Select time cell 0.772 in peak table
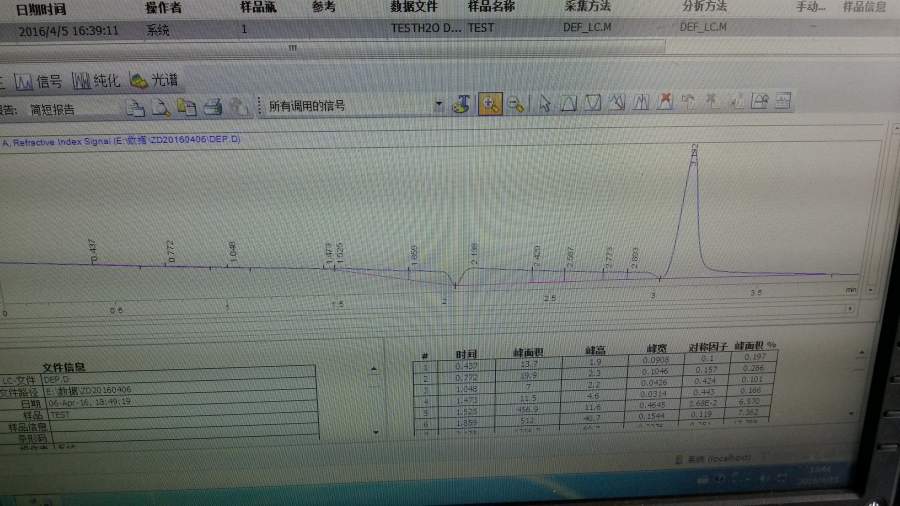The width and height of the screenshot is (900, 506). point(467,378)
